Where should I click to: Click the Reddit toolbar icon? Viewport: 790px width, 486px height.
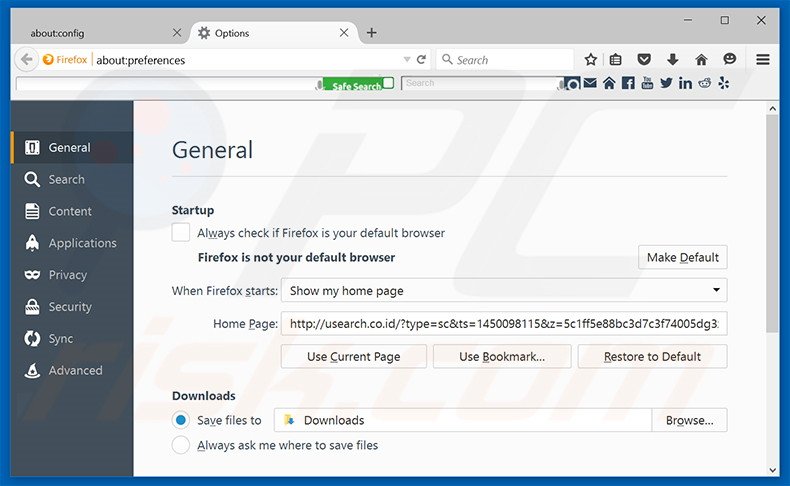tap(704, 83)
